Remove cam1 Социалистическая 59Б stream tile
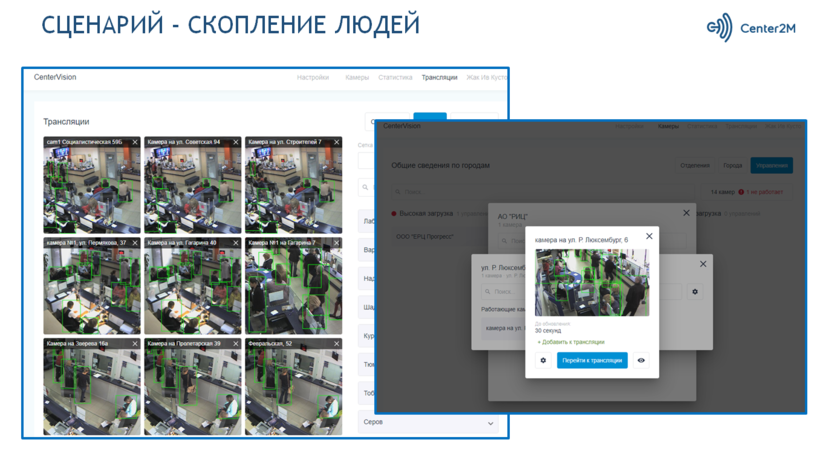This screenshot has width=820, height=454. click(135, 143)
